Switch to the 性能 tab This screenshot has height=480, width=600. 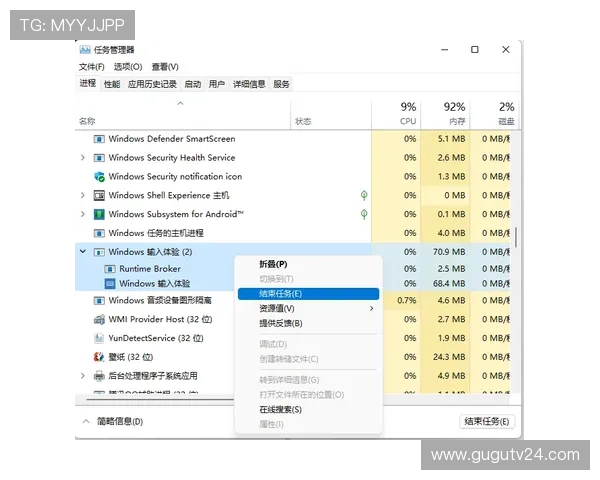112,84
